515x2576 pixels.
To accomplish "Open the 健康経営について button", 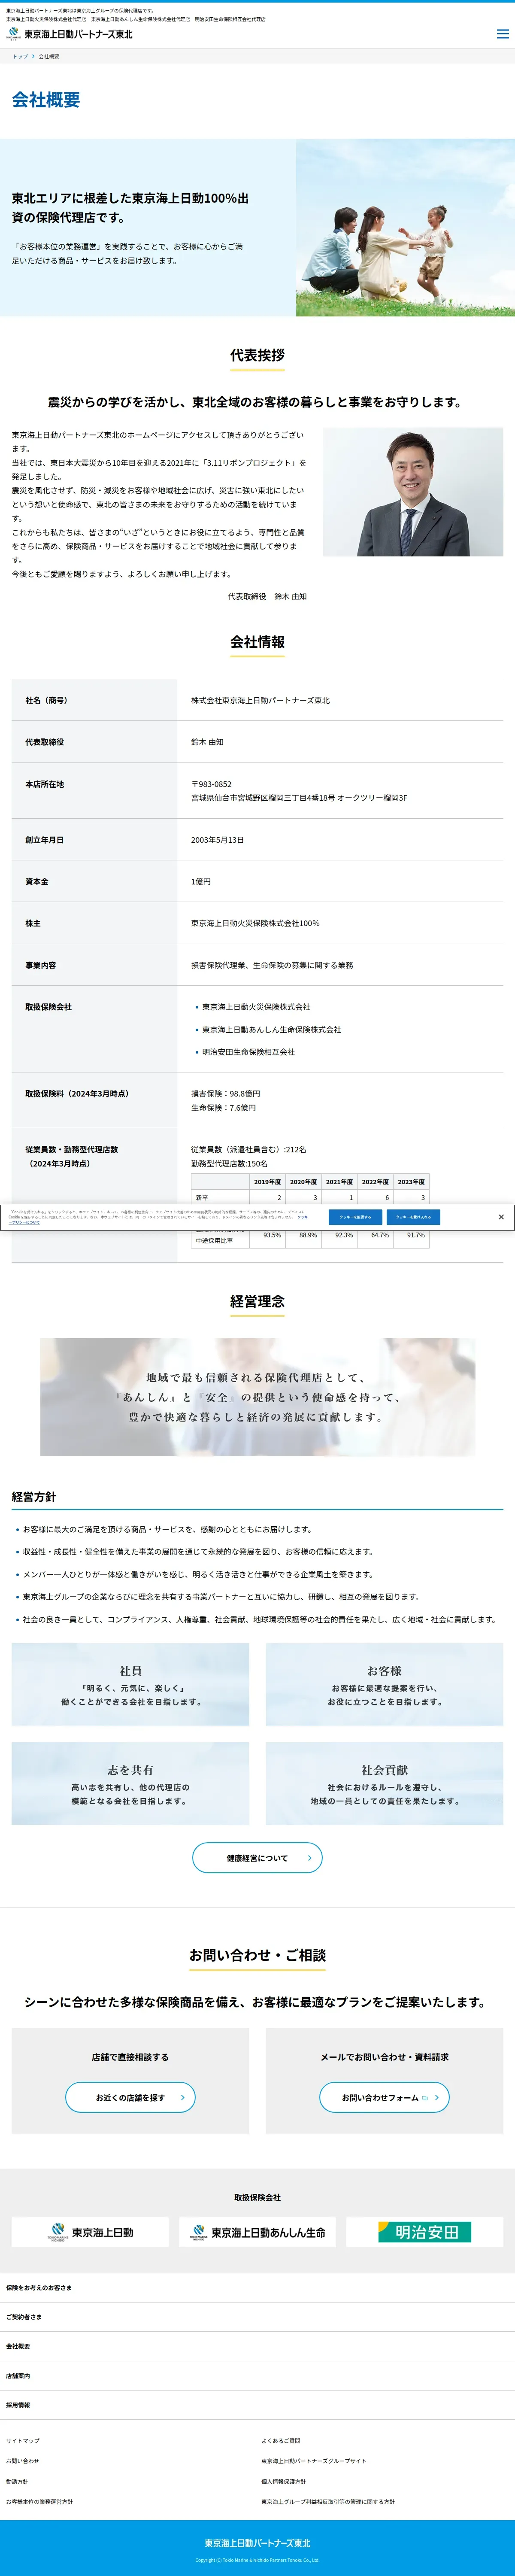I will [x=257, y=1858].
